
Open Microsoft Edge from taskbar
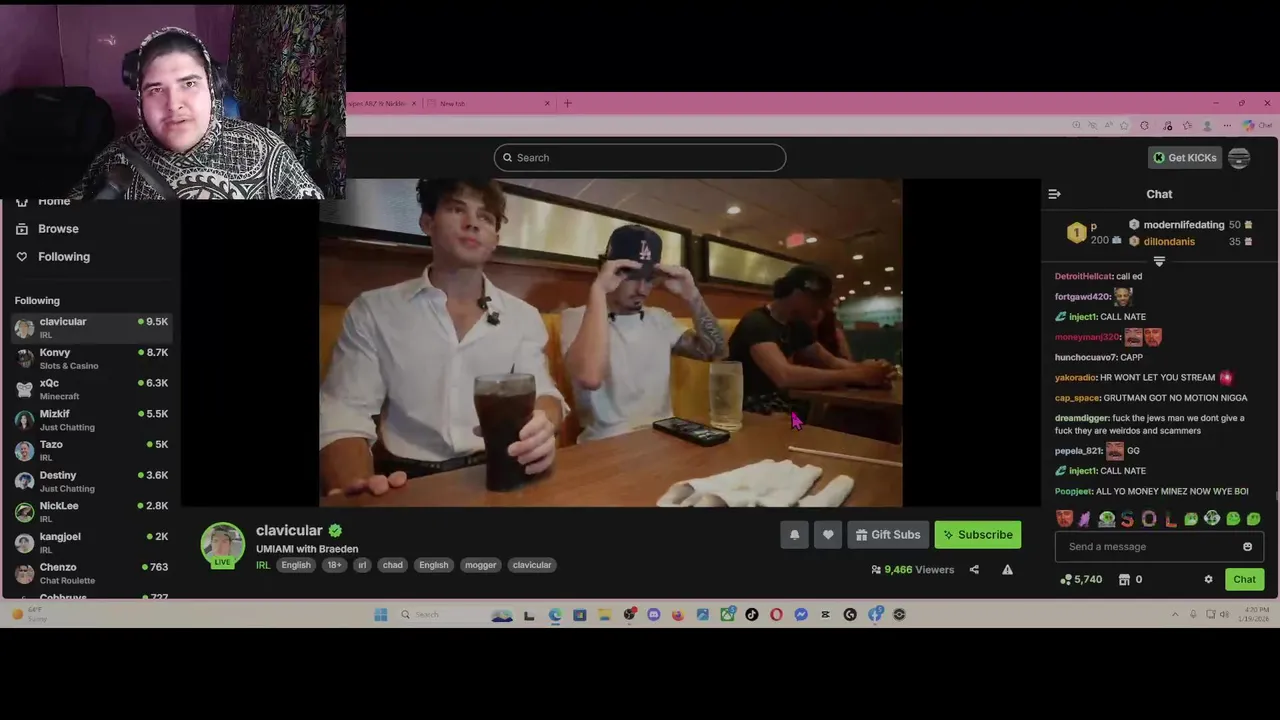pyautogui.click(x=555, y=615)
